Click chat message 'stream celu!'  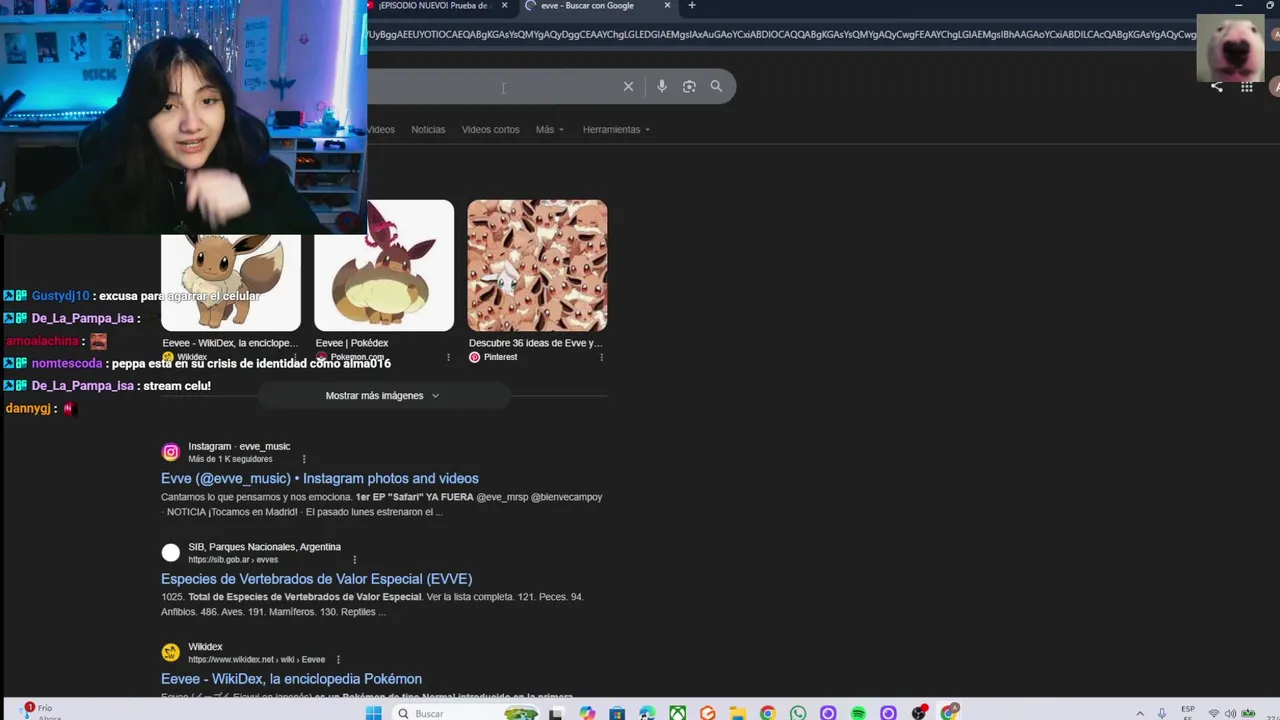(x=177, y=386)
